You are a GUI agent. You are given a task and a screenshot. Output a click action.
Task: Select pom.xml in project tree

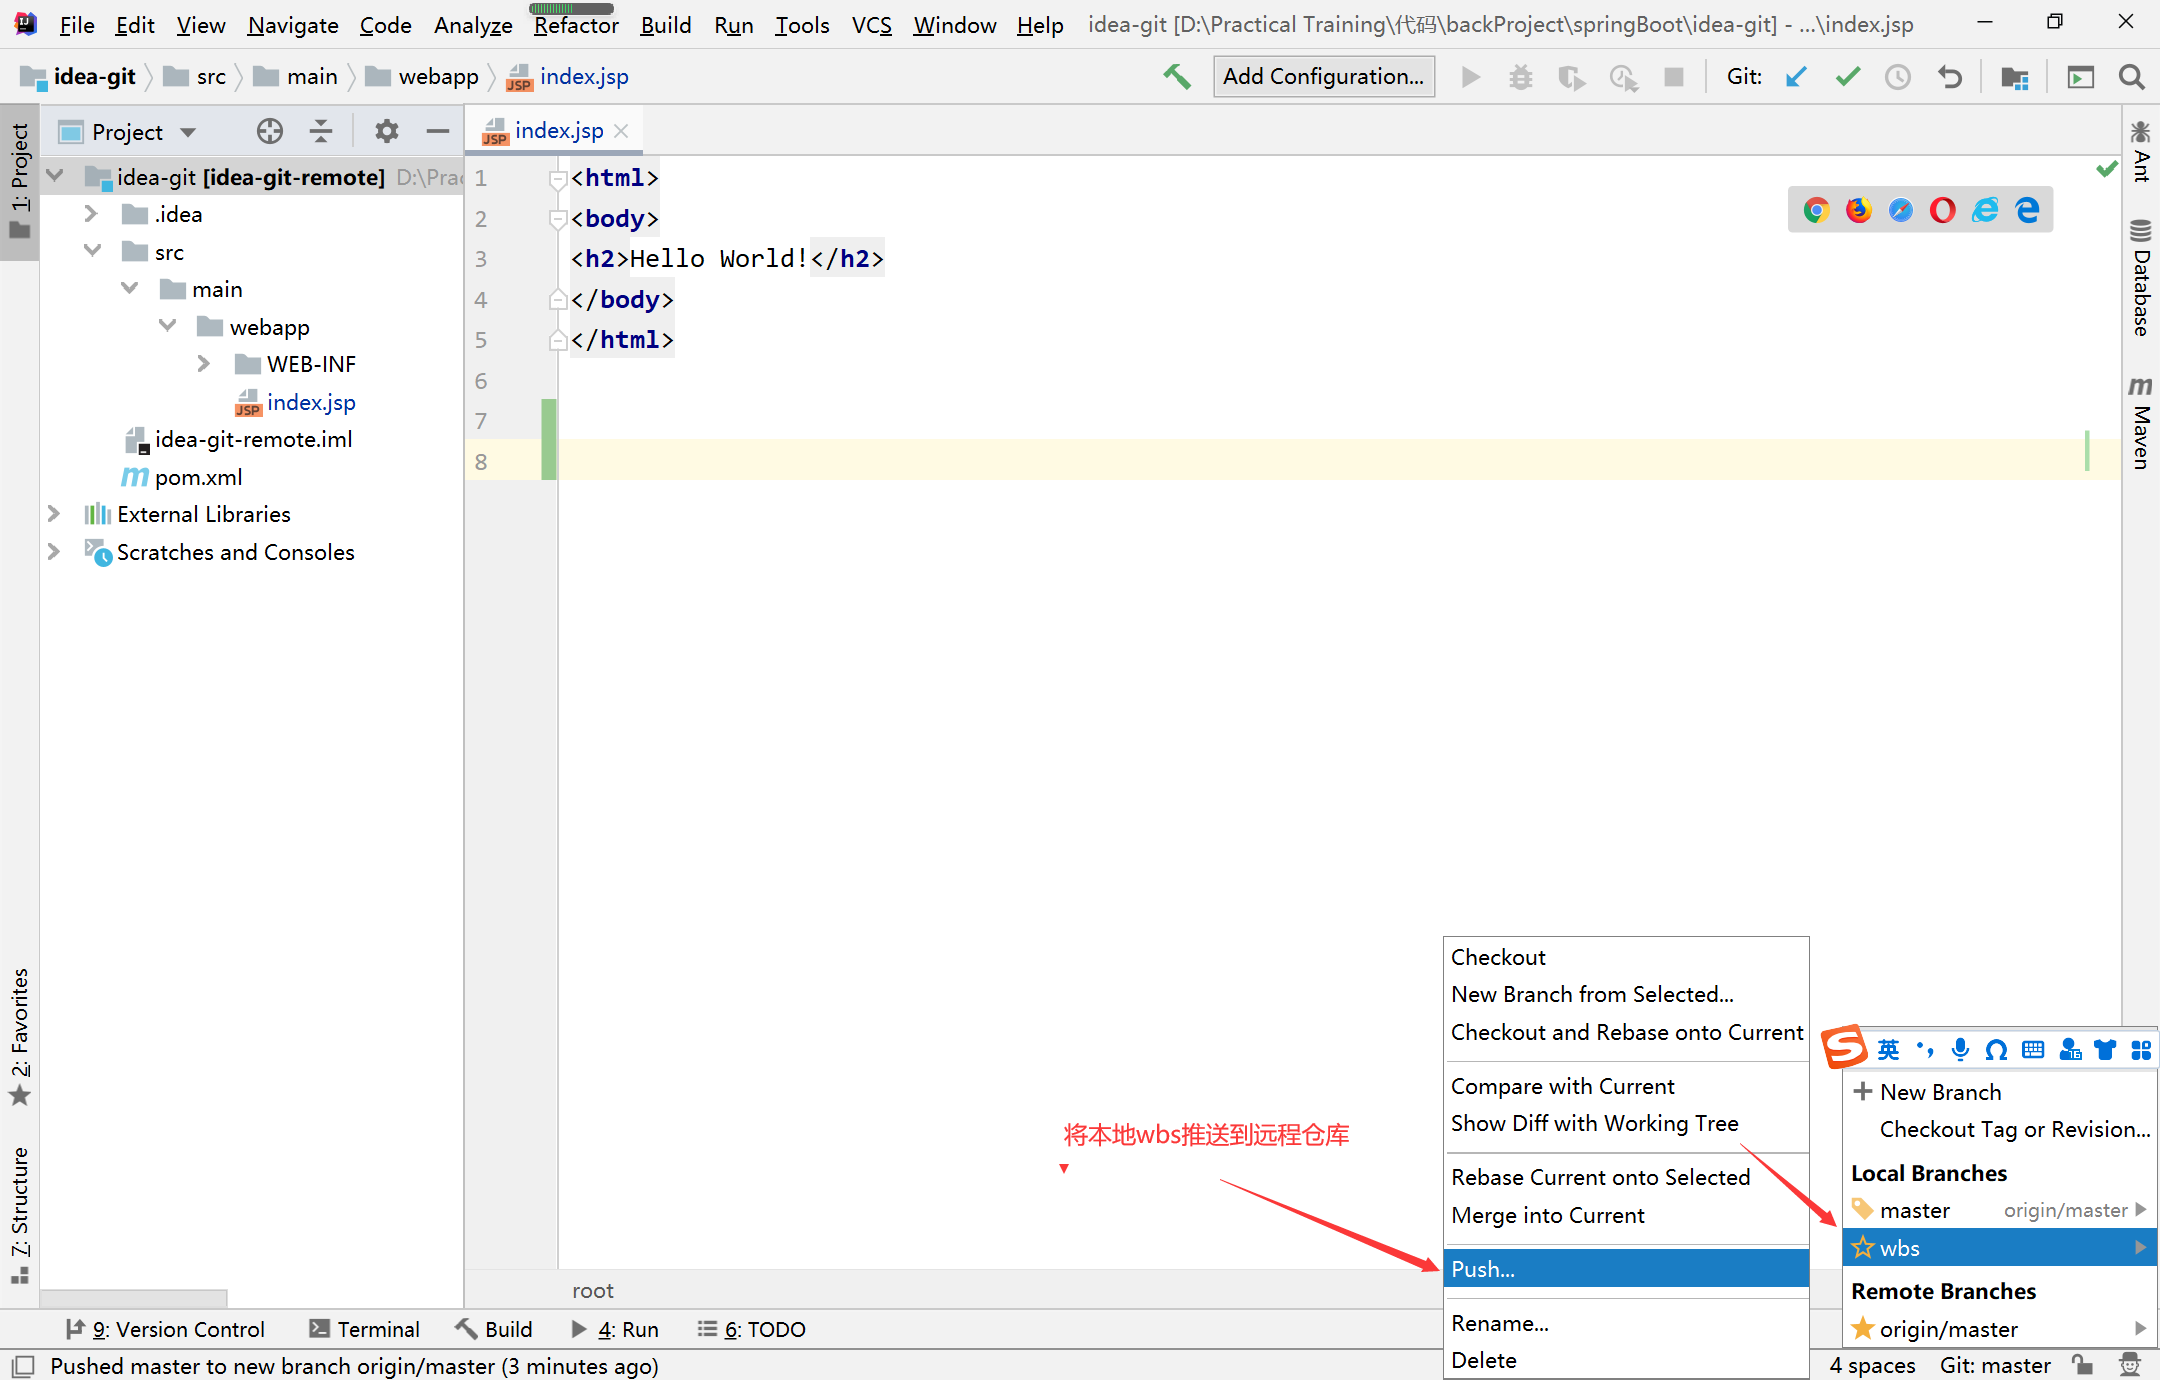[182, 477]
